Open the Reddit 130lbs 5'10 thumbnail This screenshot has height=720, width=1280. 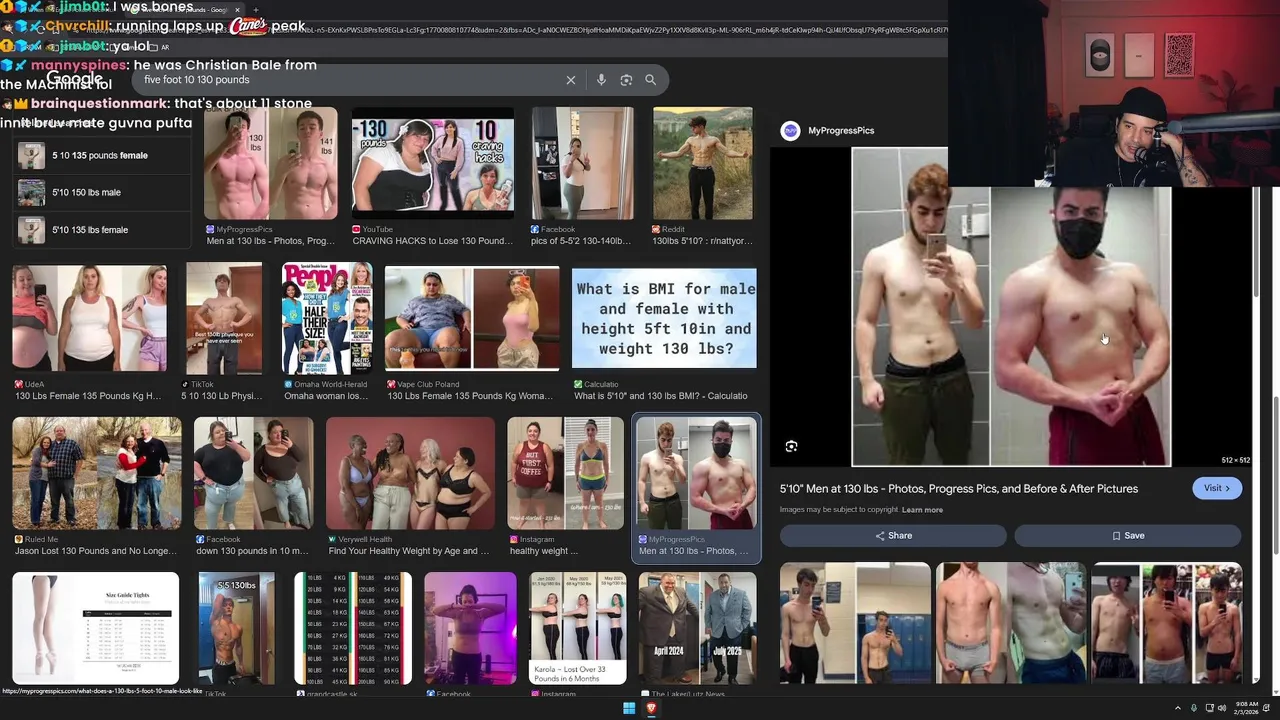[x=703, y=164]
